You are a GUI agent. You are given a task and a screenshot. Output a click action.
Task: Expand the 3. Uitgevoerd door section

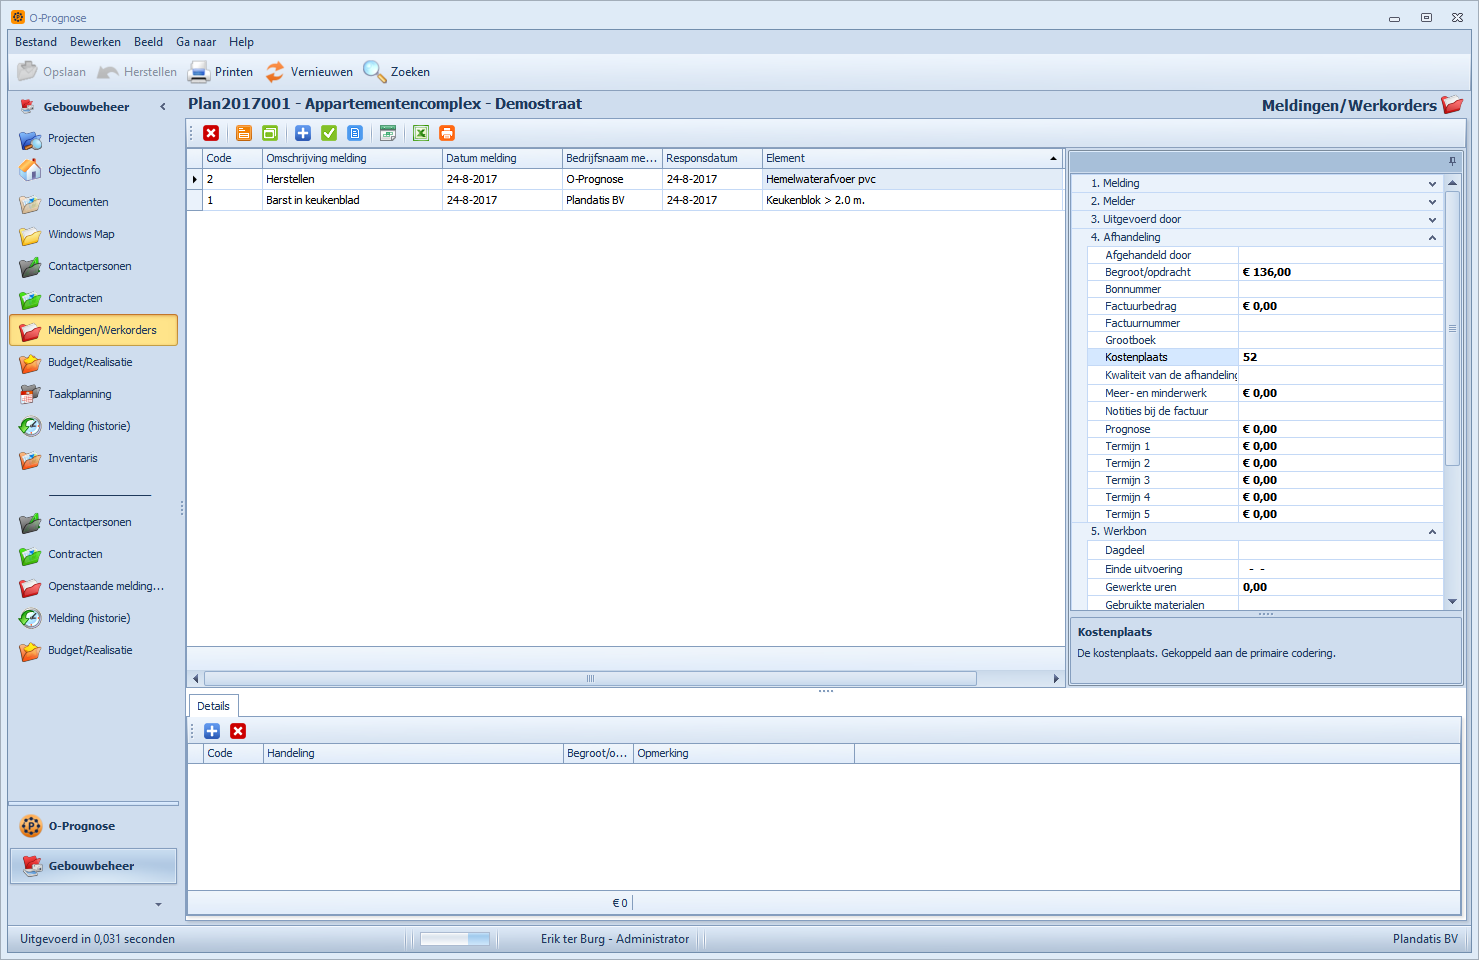[x=1432, y=220]
